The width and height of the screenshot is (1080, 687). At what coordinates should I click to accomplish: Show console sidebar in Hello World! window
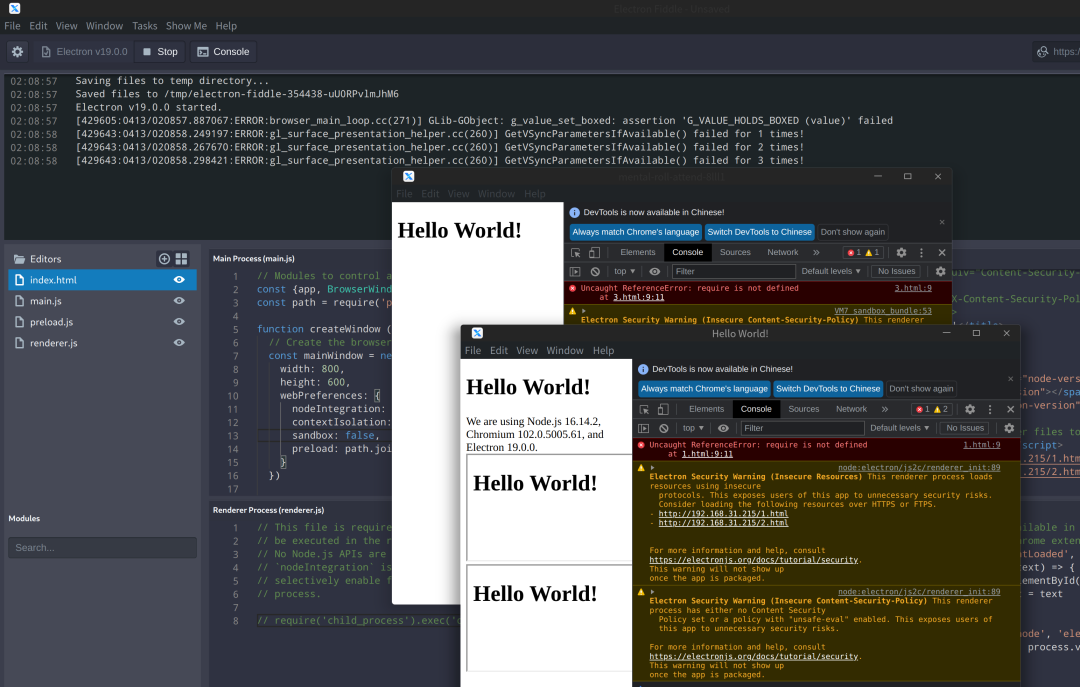coord(643,428)
